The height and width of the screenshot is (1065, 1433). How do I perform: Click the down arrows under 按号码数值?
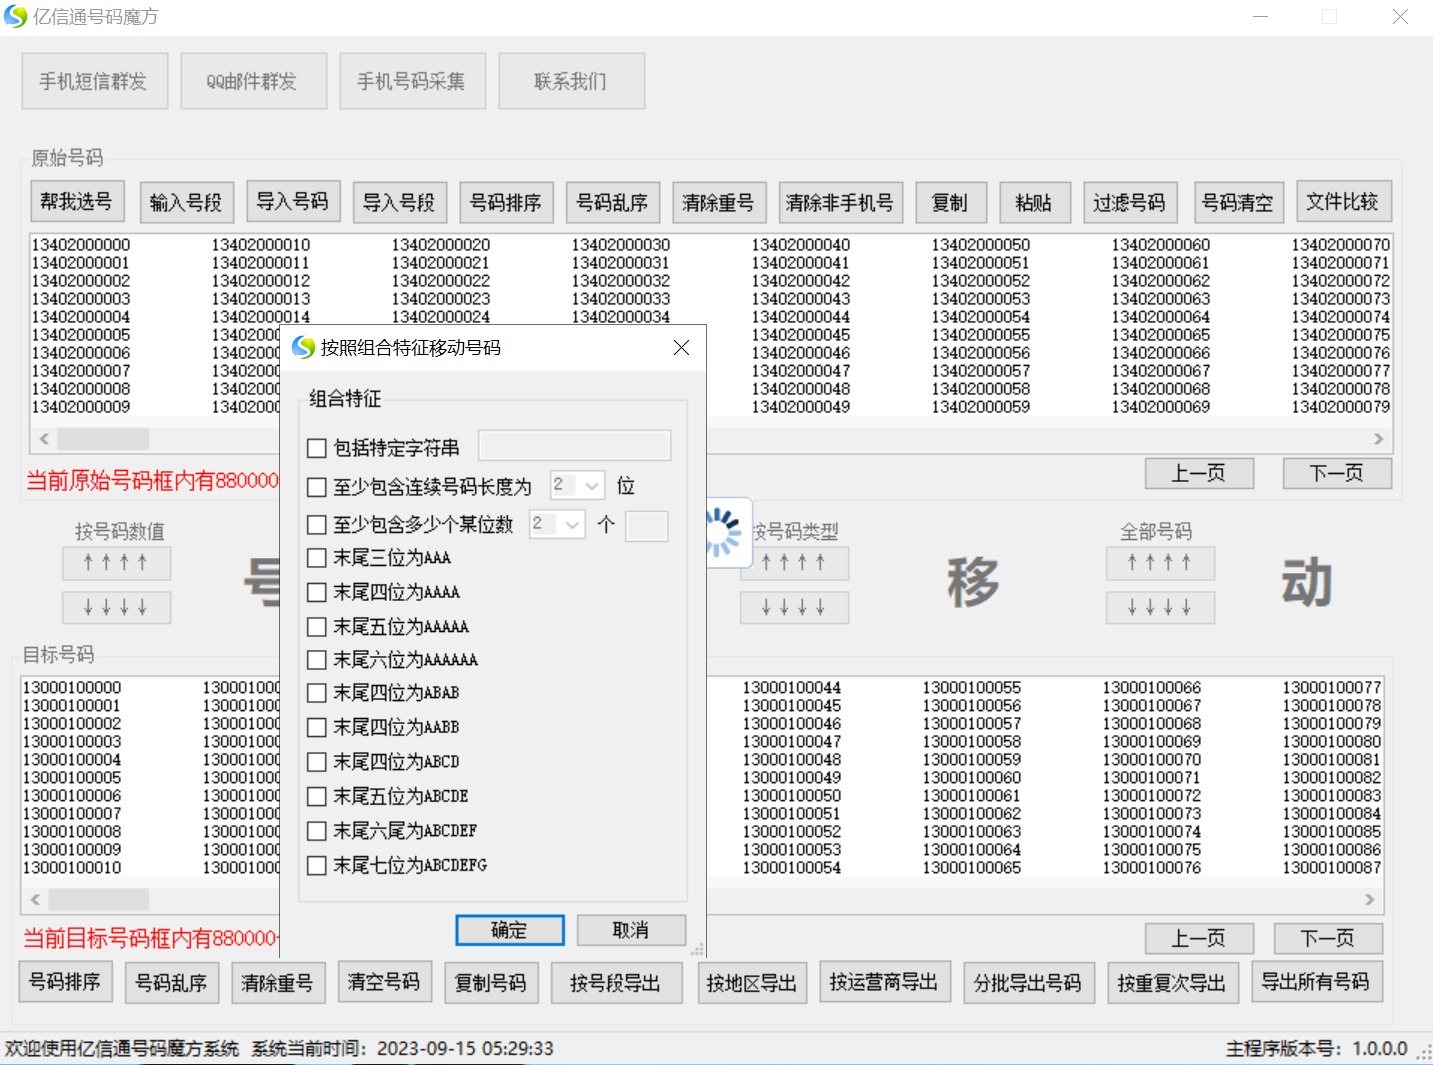[x=116, y=607]
